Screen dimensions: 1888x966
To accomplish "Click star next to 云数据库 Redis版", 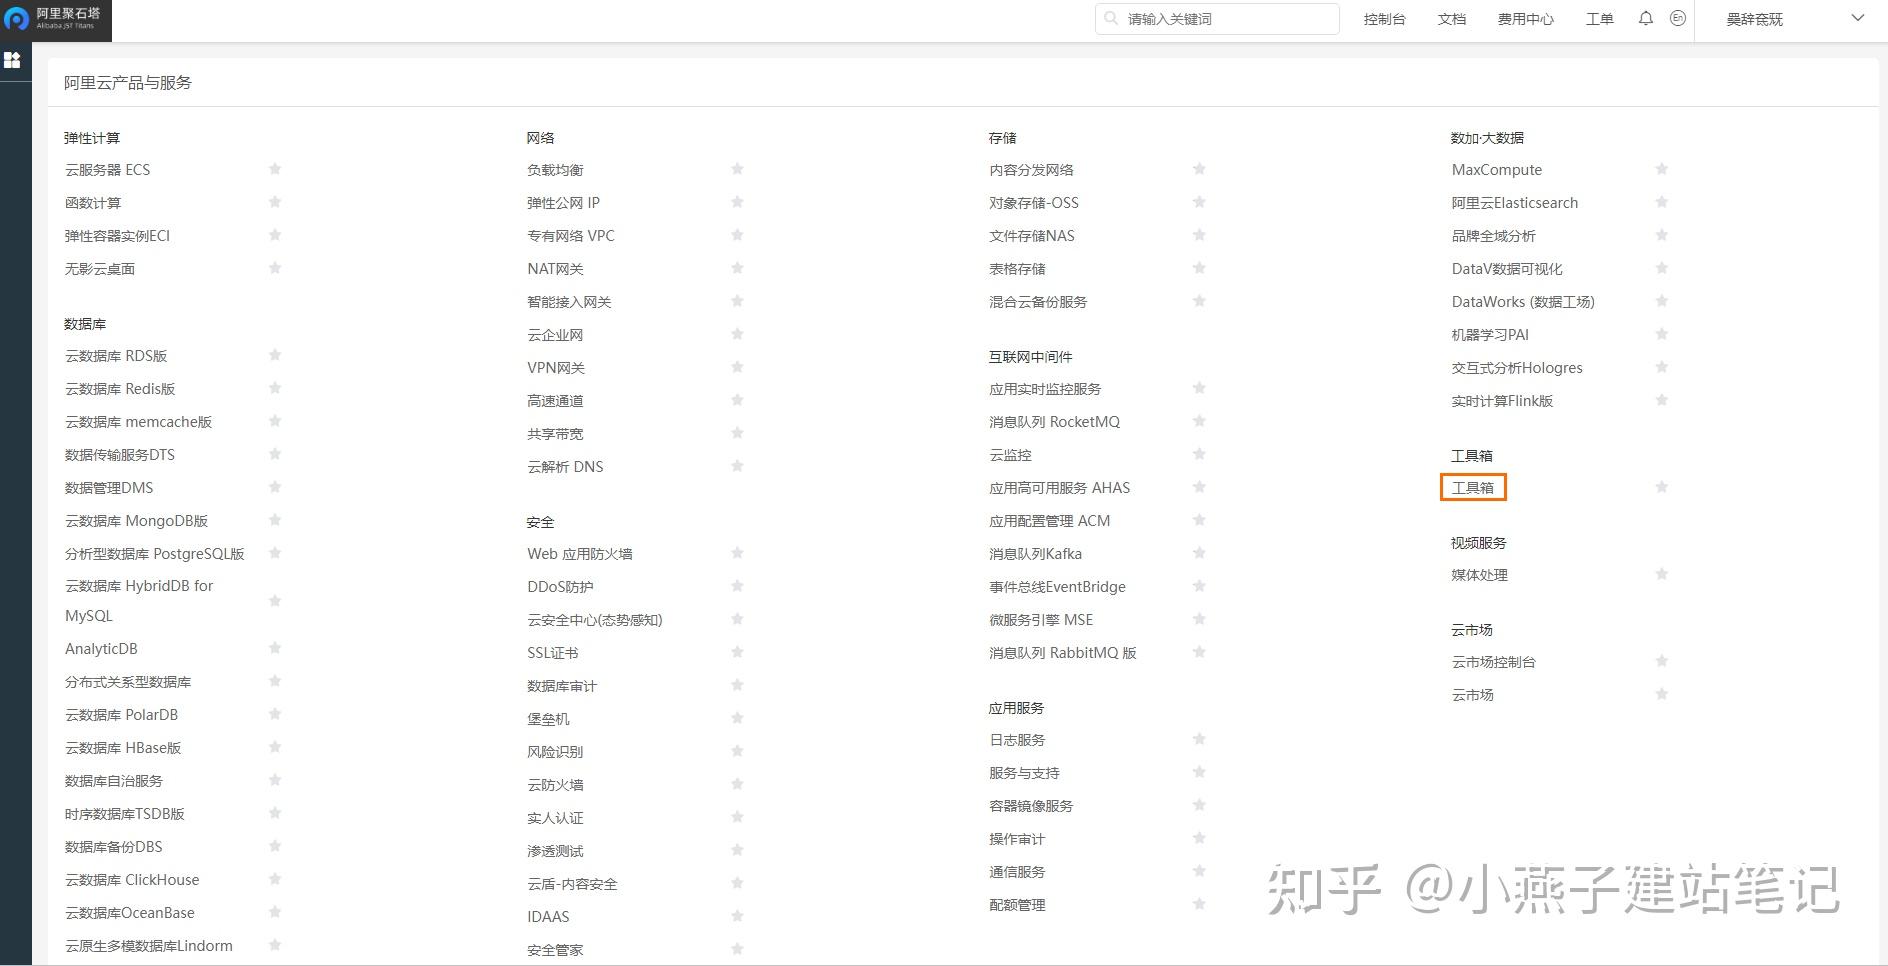I will tap(275, 388).
